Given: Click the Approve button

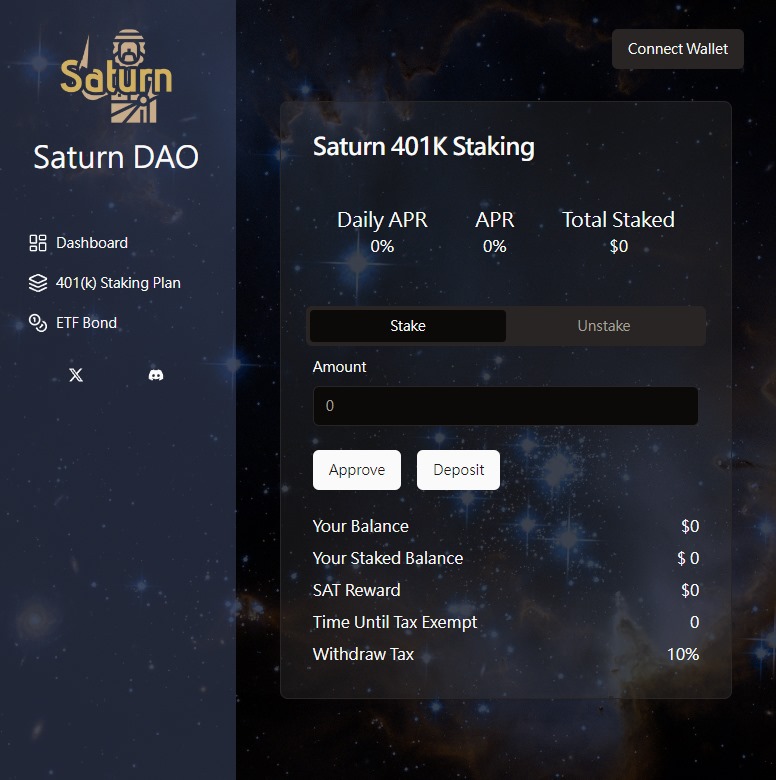Looking at the screenshot, I should click(x=357, y=470).
